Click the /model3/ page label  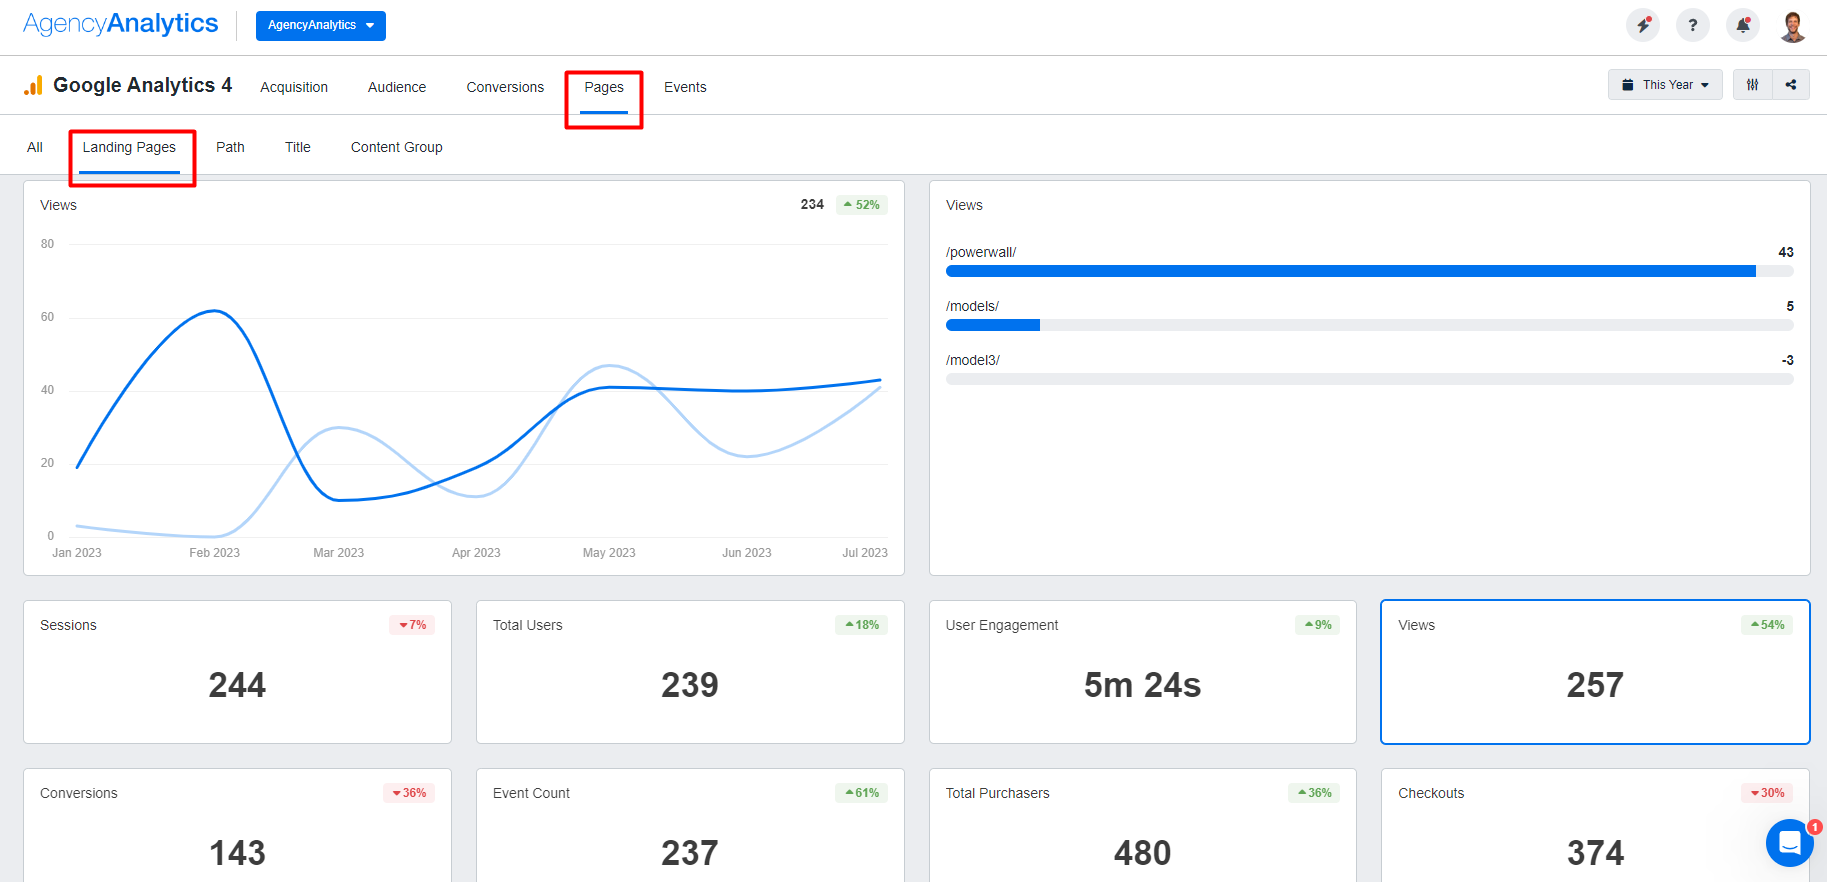pos(973,360)
